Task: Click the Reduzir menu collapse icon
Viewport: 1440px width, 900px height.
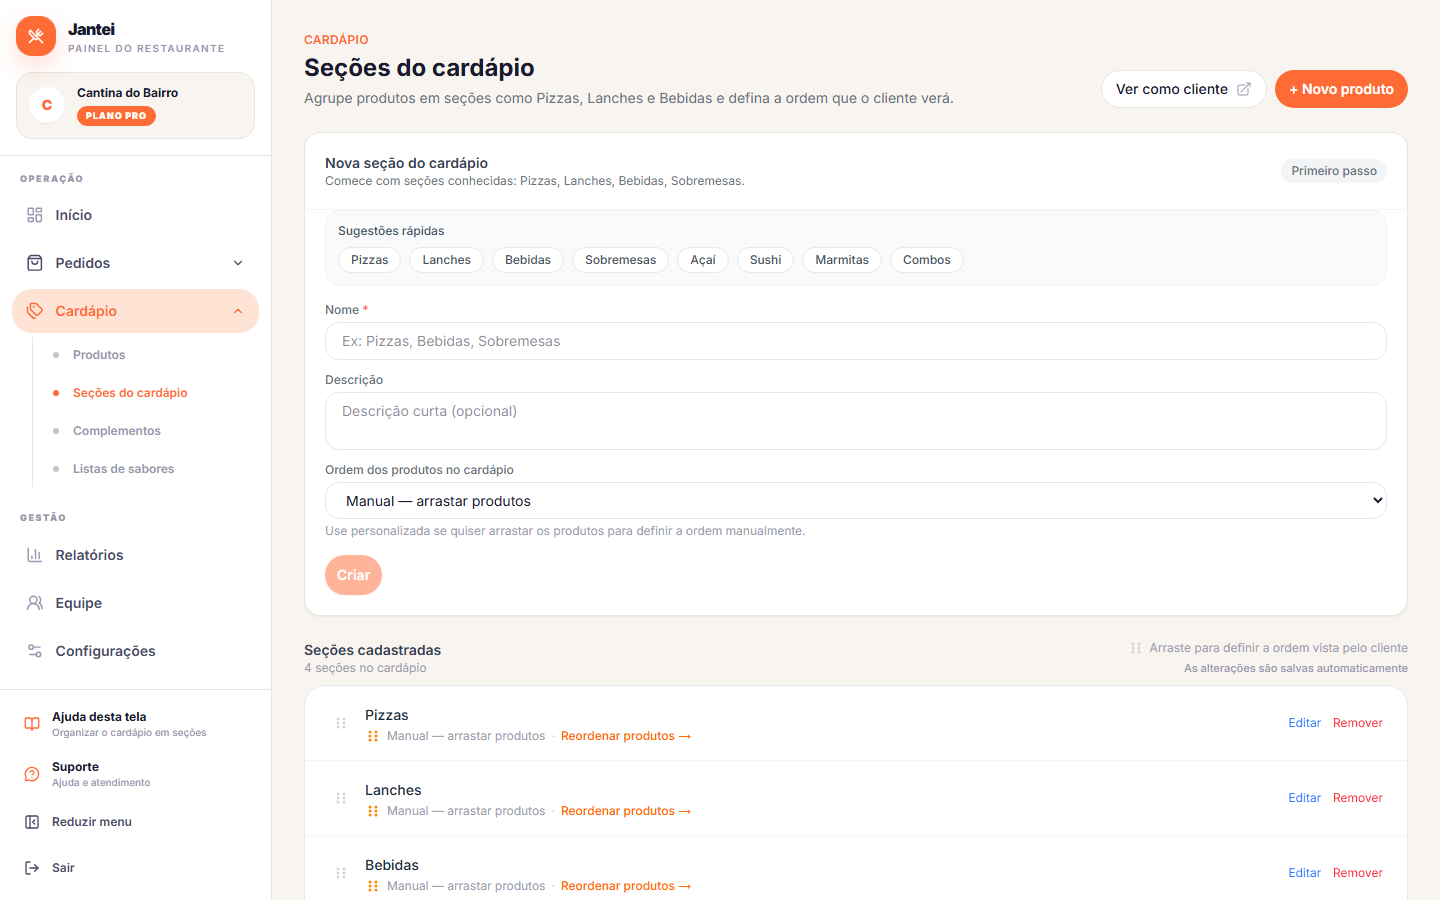Action: point(32,822)
